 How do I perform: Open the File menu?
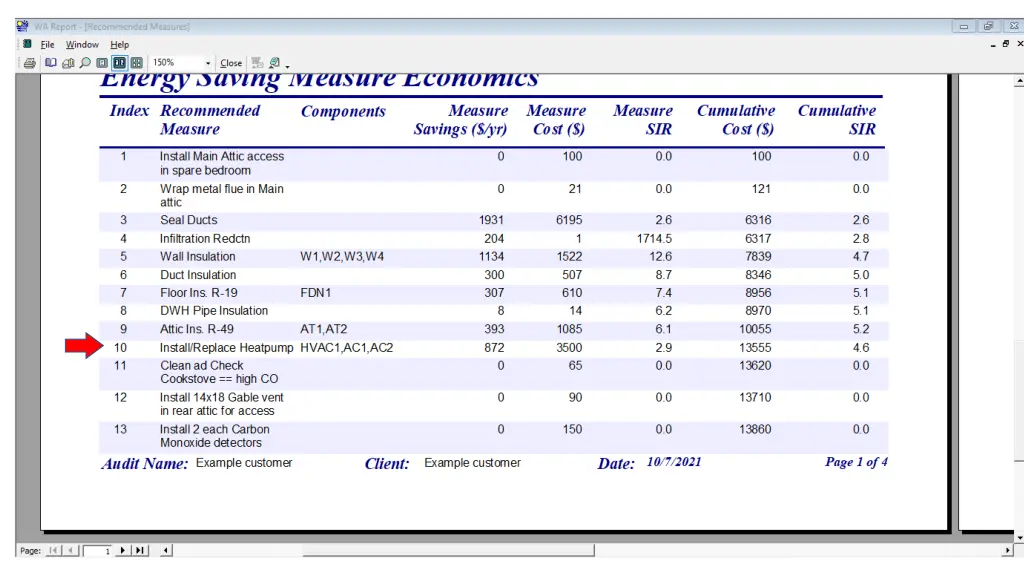tap(47, 44)
